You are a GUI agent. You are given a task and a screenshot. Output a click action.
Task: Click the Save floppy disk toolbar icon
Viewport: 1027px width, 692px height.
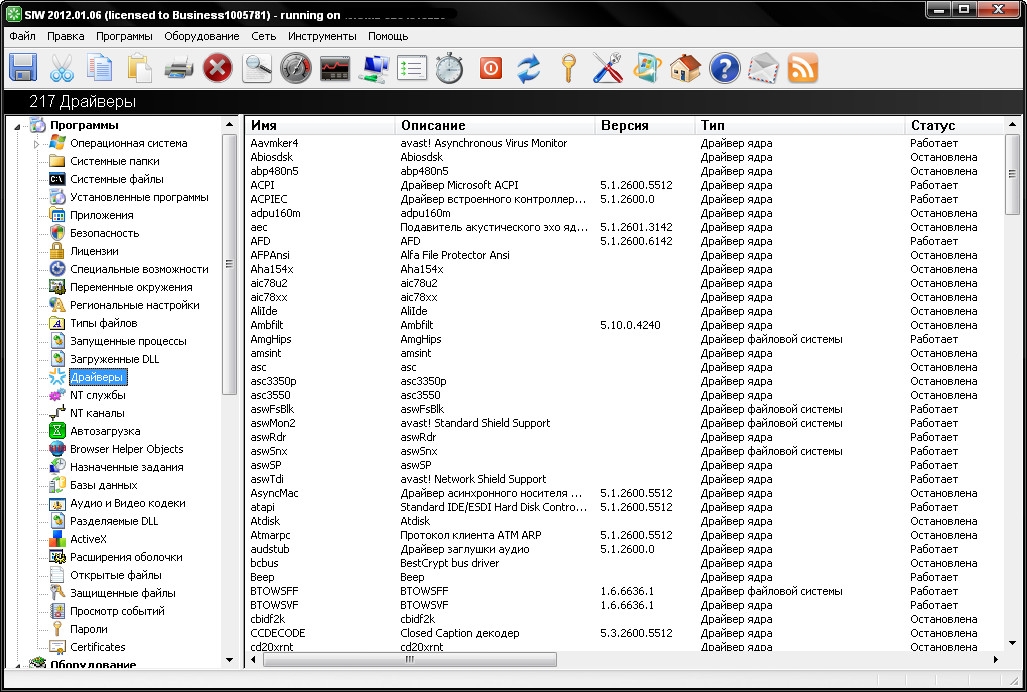coord(23,68)
